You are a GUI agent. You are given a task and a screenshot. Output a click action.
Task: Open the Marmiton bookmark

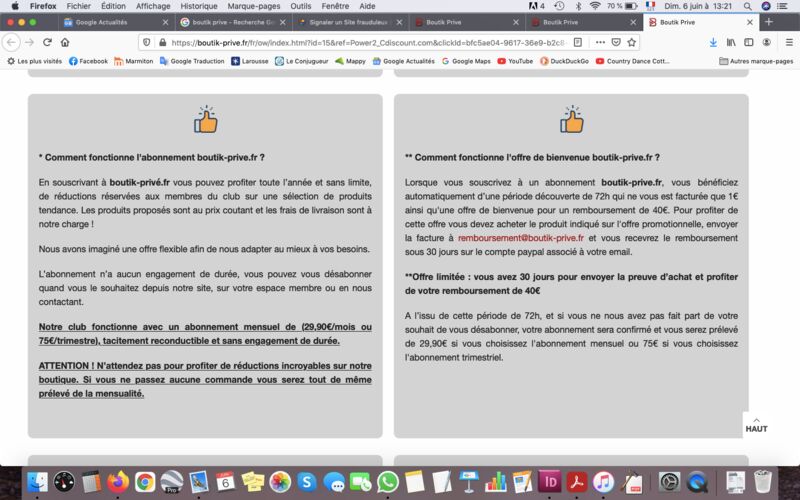(134, 61)
